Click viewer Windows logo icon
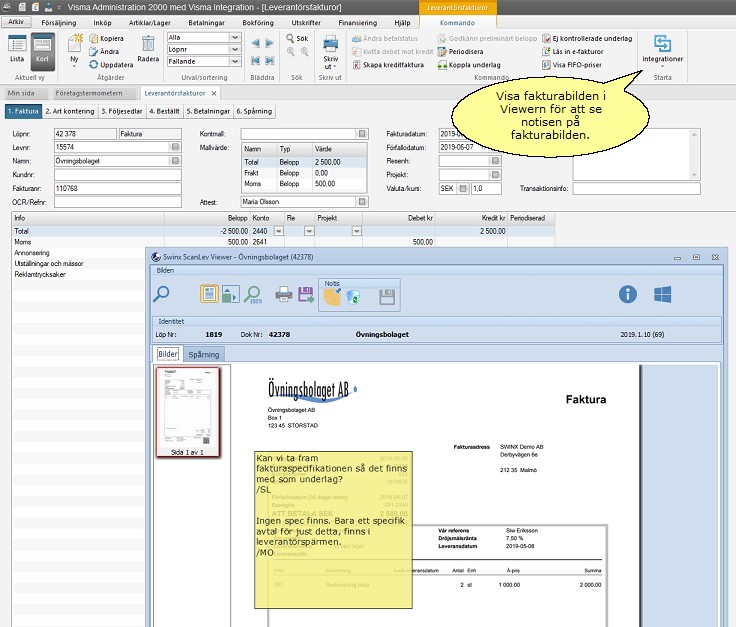Image resolution: width=736 pixels, height=627 pixels. pyautogui.click(x=662, y=294)
